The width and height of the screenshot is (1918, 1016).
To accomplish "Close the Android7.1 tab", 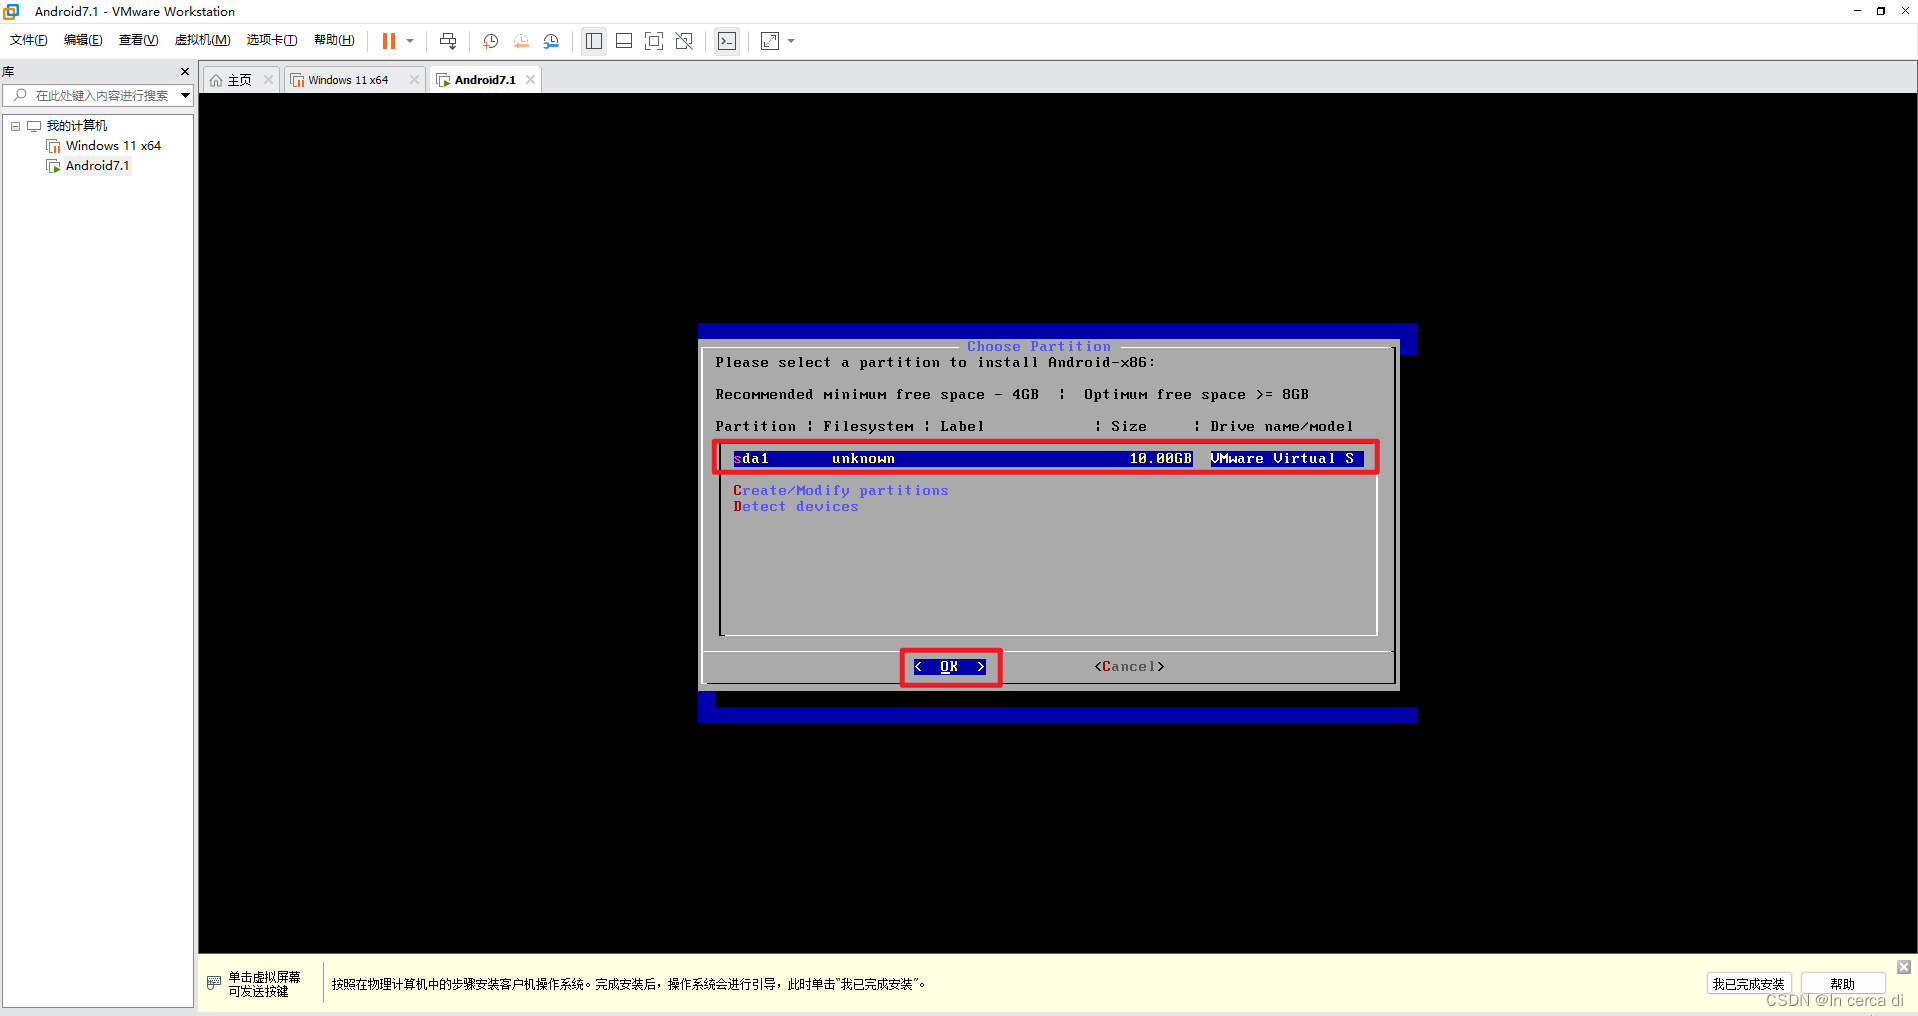I will 530,80.
